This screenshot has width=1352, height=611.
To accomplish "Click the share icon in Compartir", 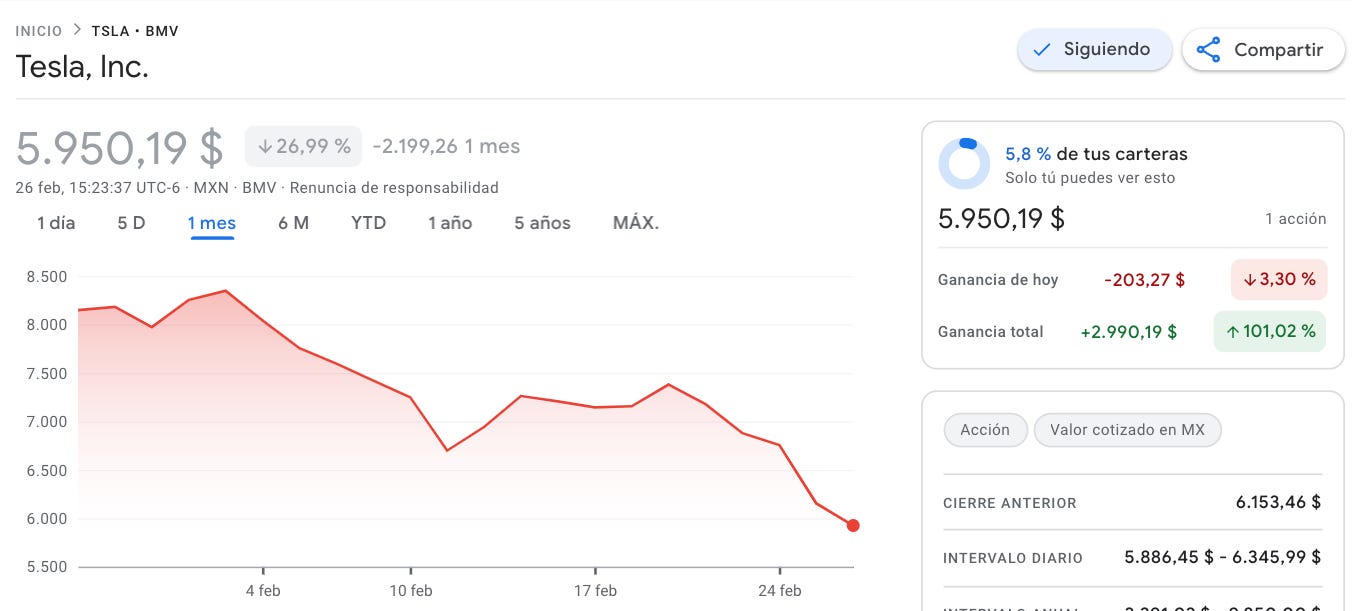I will 1209,50.
